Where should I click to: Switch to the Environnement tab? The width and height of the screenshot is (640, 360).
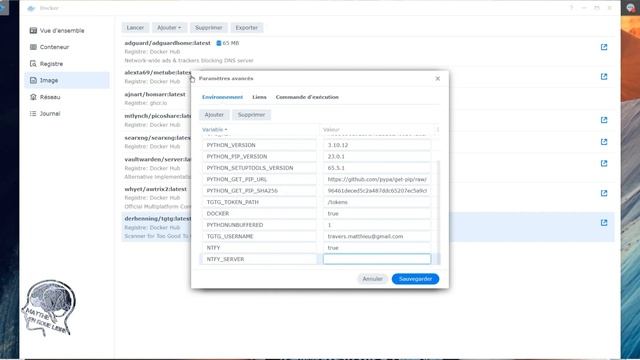pyautogui.click(x=222, y=97)
